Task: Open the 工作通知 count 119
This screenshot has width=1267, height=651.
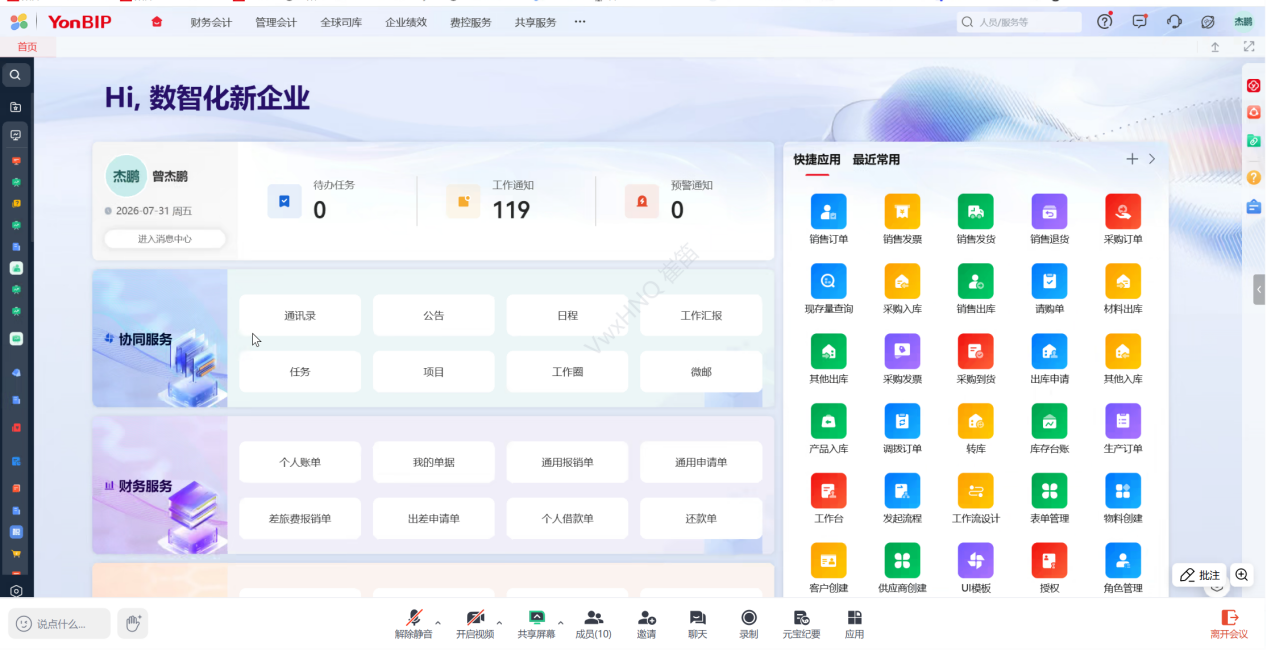Action: [511, 210]
